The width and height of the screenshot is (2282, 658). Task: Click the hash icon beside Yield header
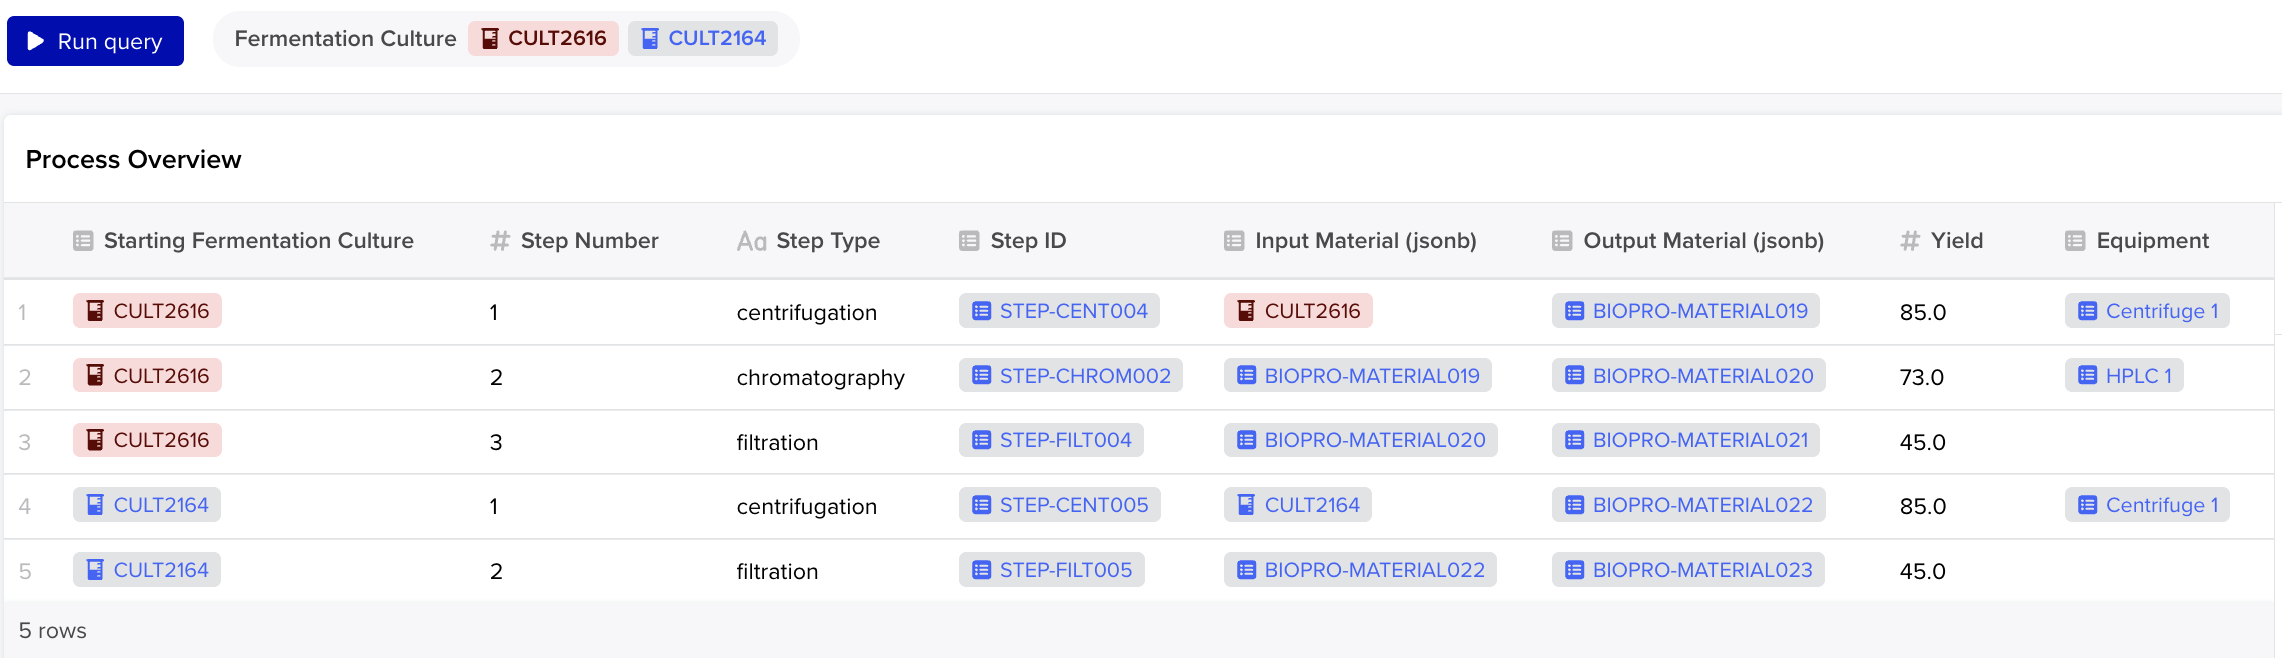coord(1910,241)
